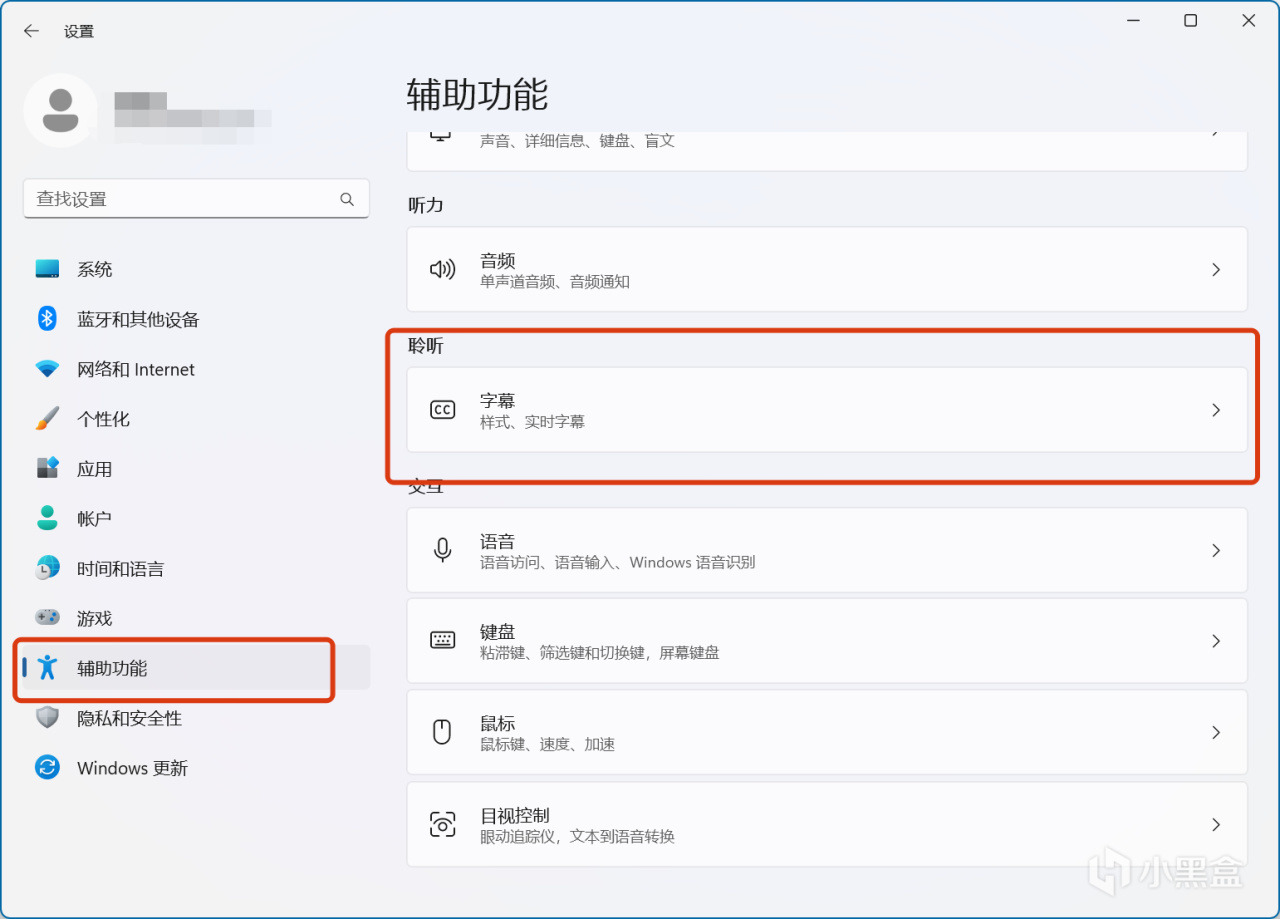Expand the 目视控制 chevron arrow
This screenshot has height=919, width=1280.
click(x=1216, y=824)
